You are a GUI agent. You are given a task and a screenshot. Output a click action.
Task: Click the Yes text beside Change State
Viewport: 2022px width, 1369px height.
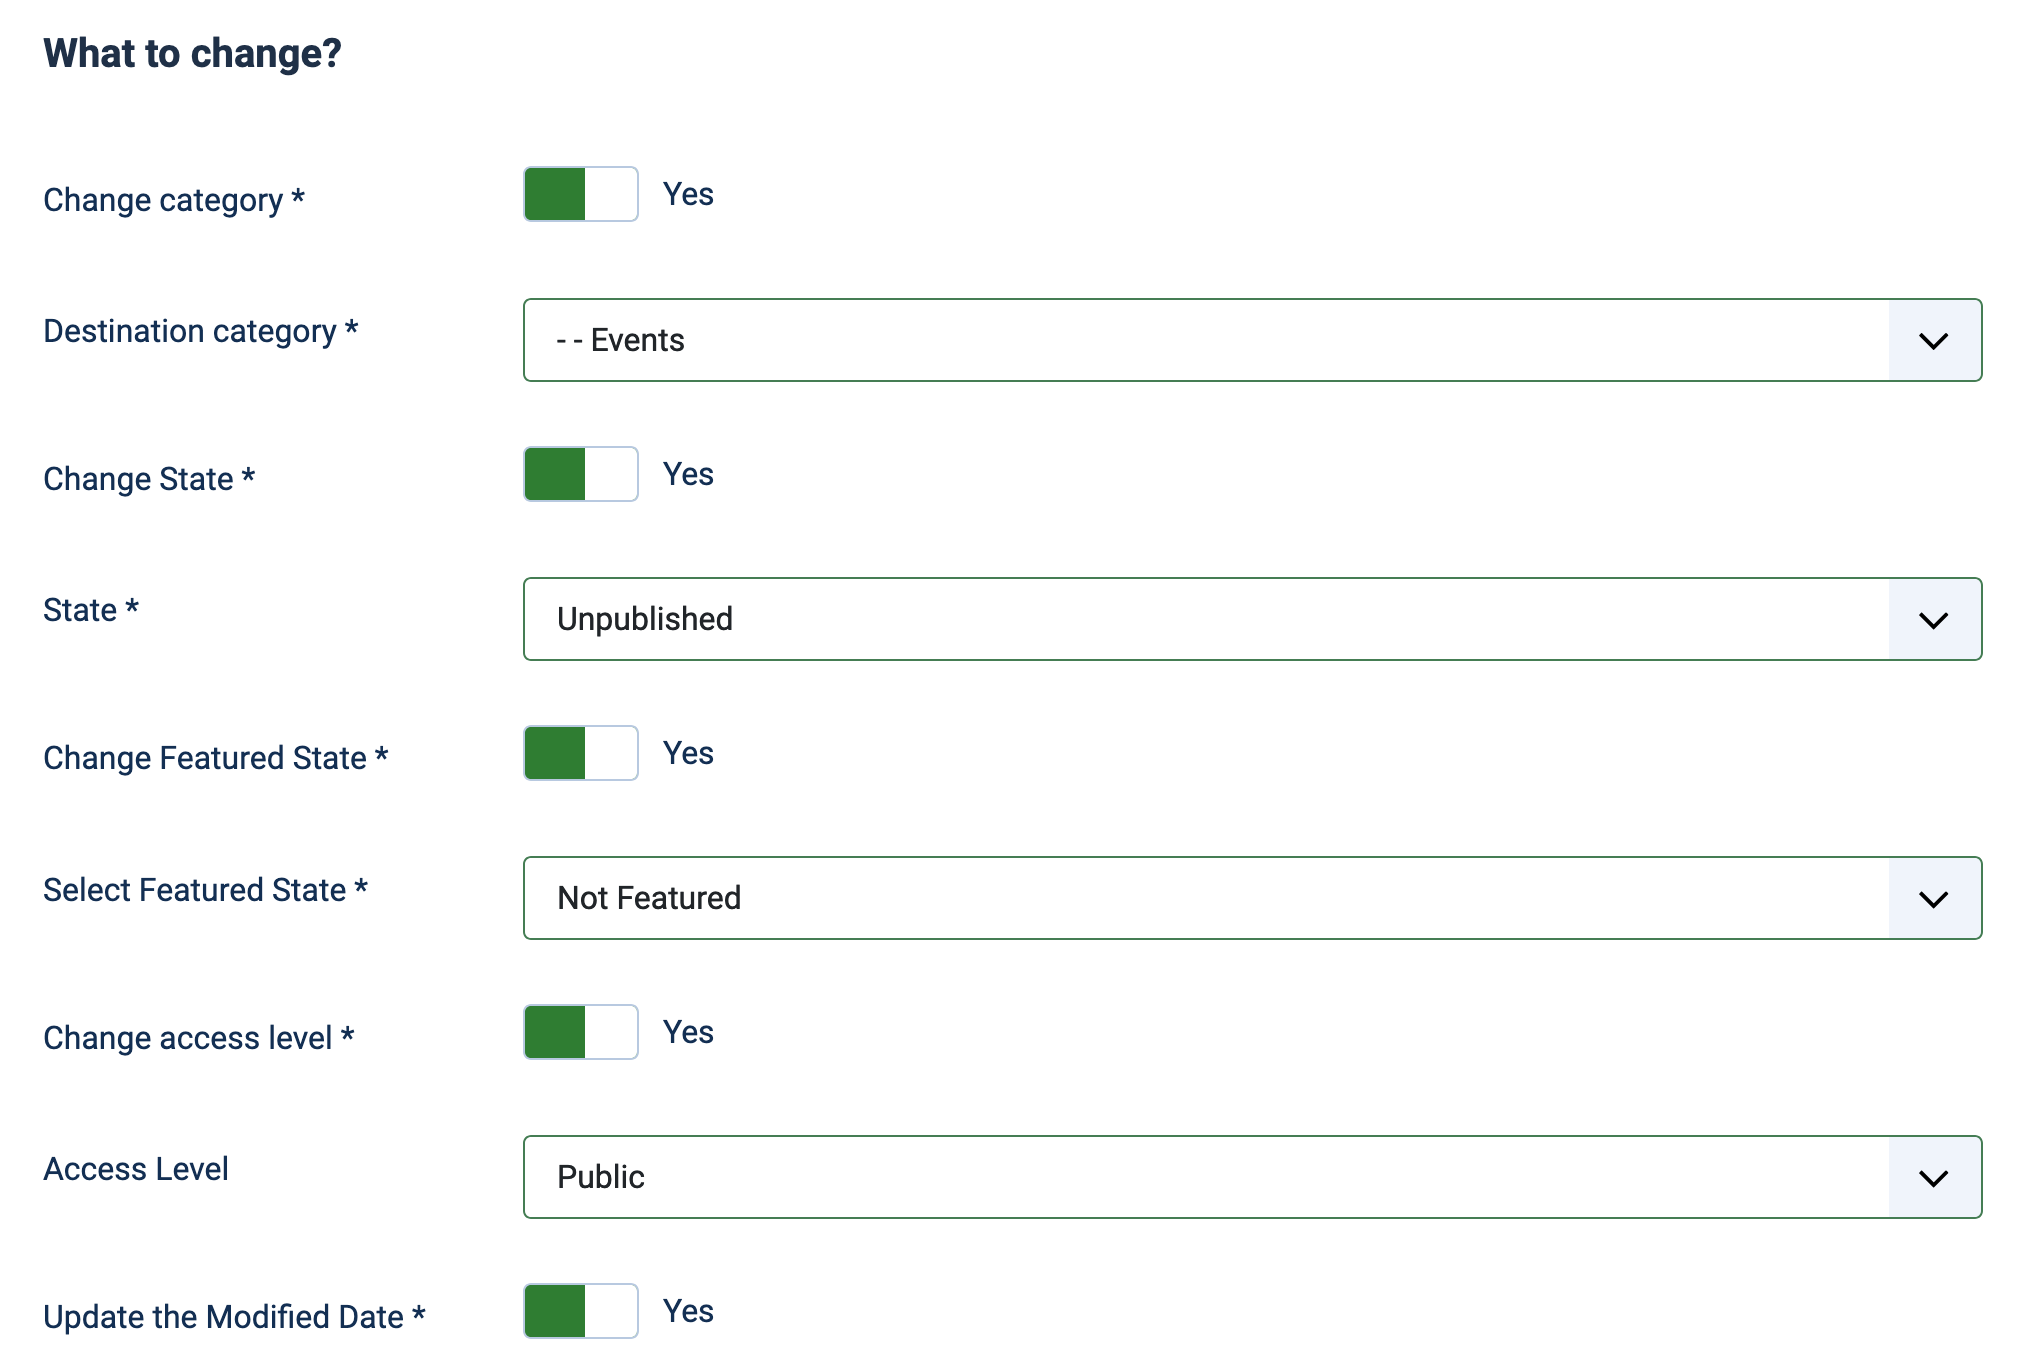pyautogui.click(x=688, y=474)
